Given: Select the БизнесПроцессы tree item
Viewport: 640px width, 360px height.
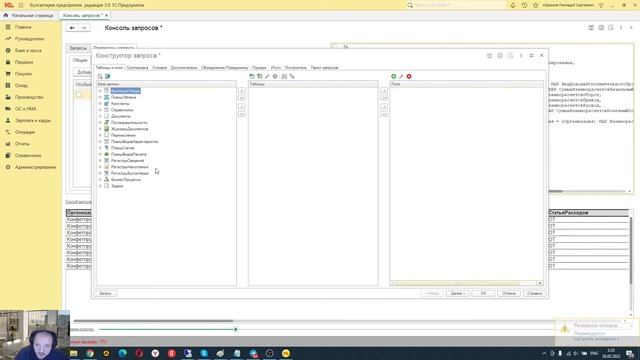Looking at the screenshot, I should (x=126, y=180).
